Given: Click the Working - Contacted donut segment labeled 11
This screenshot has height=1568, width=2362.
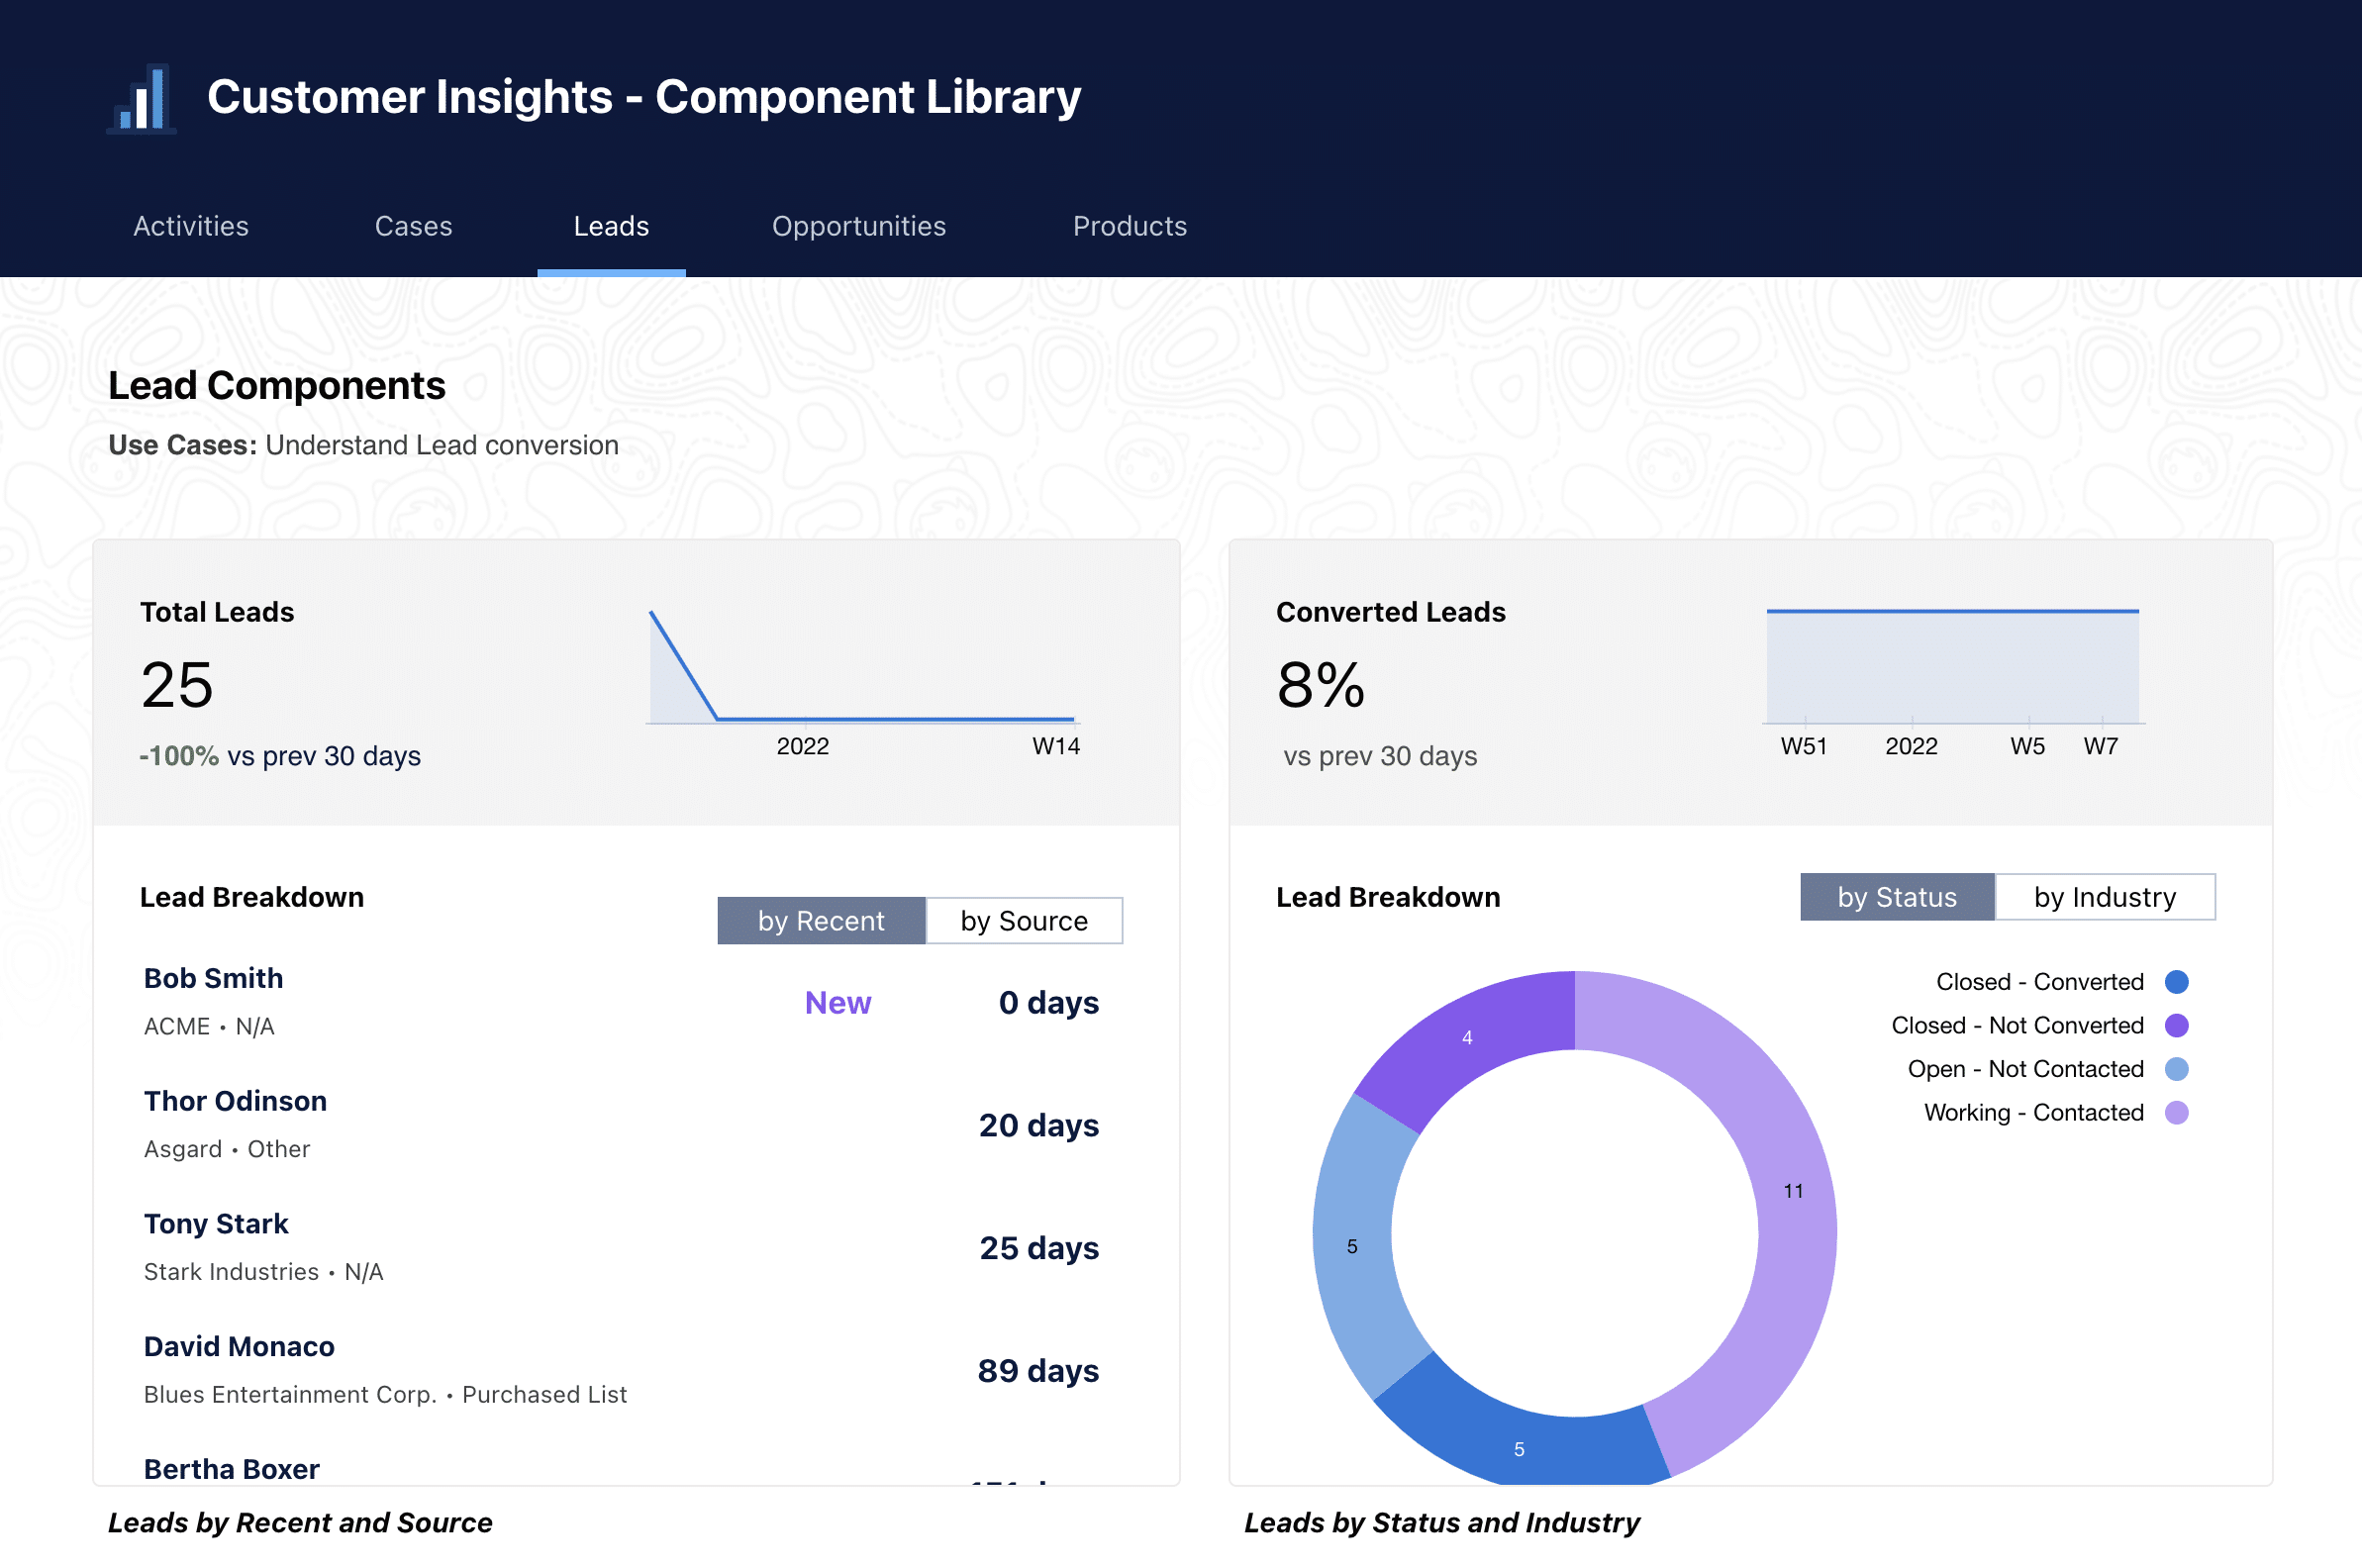Looking at the screenshot, I should click(1793, 1191).
